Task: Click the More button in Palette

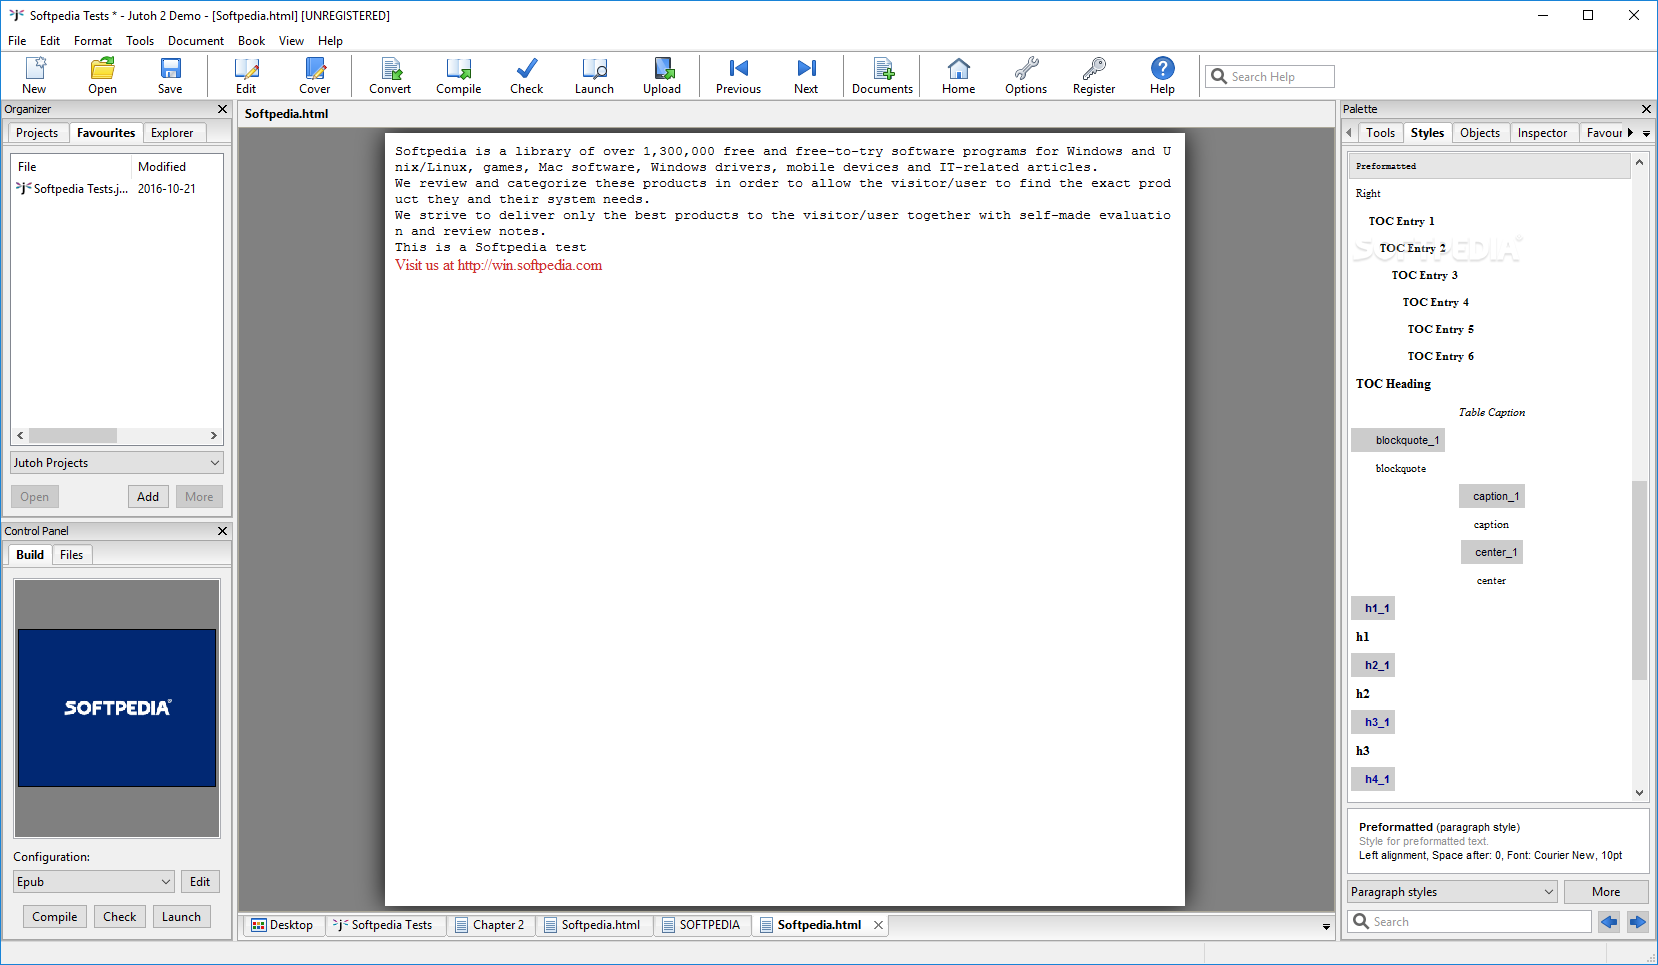Action: tap(1606, 892)
